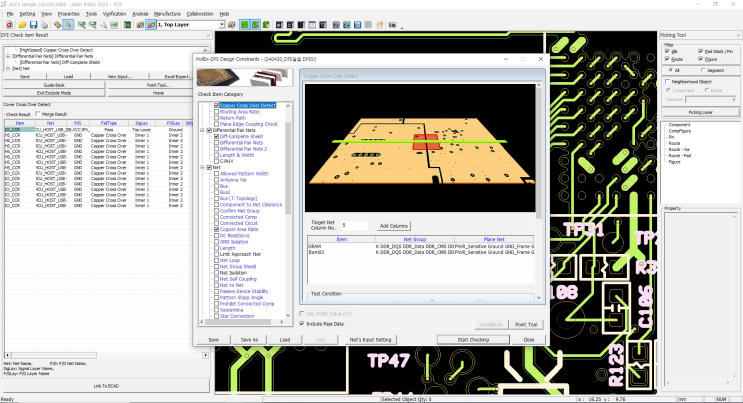Toggle Copper Area Ratio checkbox
Image resolution: width=743 pixels, height=403 pixels.
click(217, 229)
